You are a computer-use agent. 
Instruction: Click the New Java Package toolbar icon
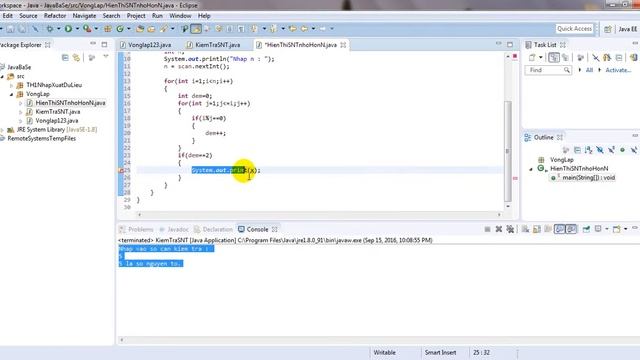pyautogui.click(x=108, y=29)
